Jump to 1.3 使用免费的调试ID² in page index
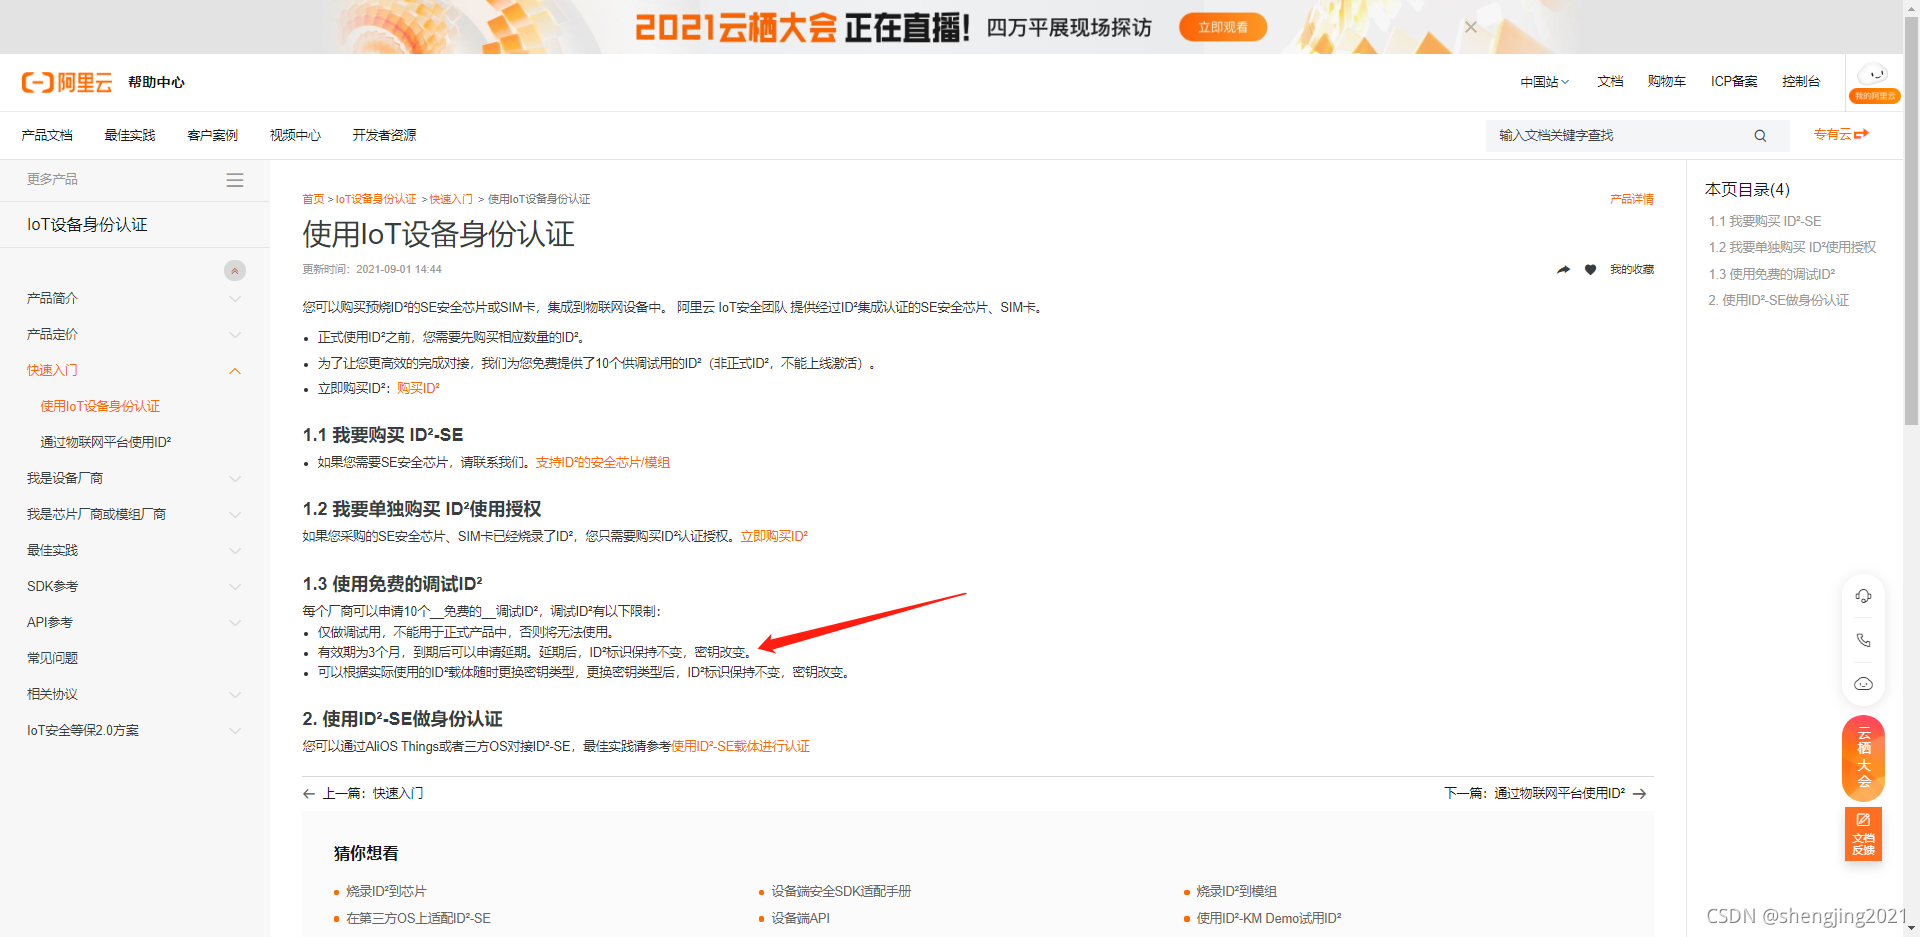 (x=1772, y=274)
